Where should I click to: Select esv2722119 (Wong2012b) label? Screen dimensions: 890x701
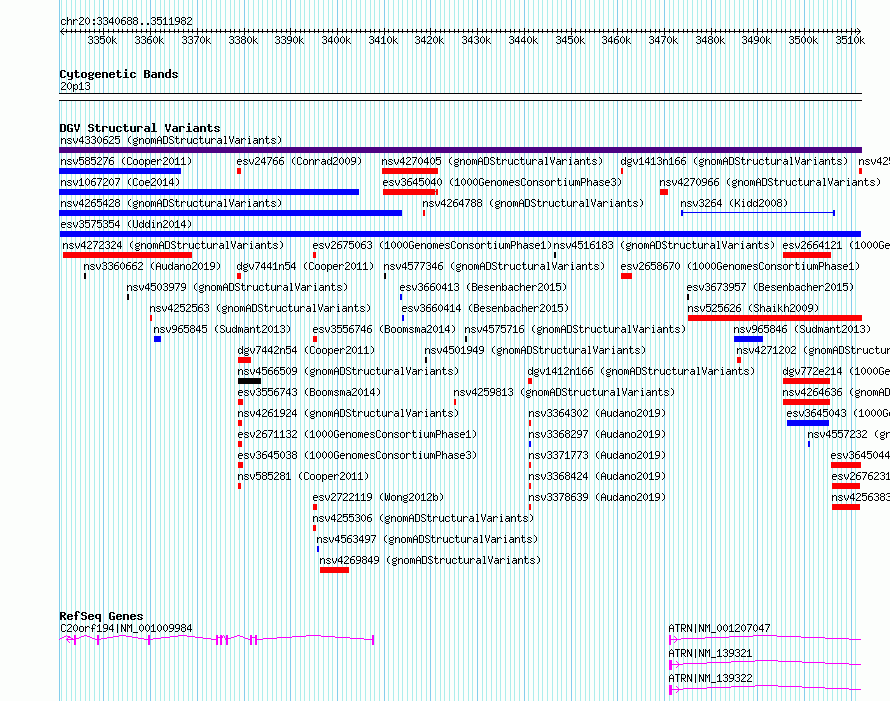379,497
